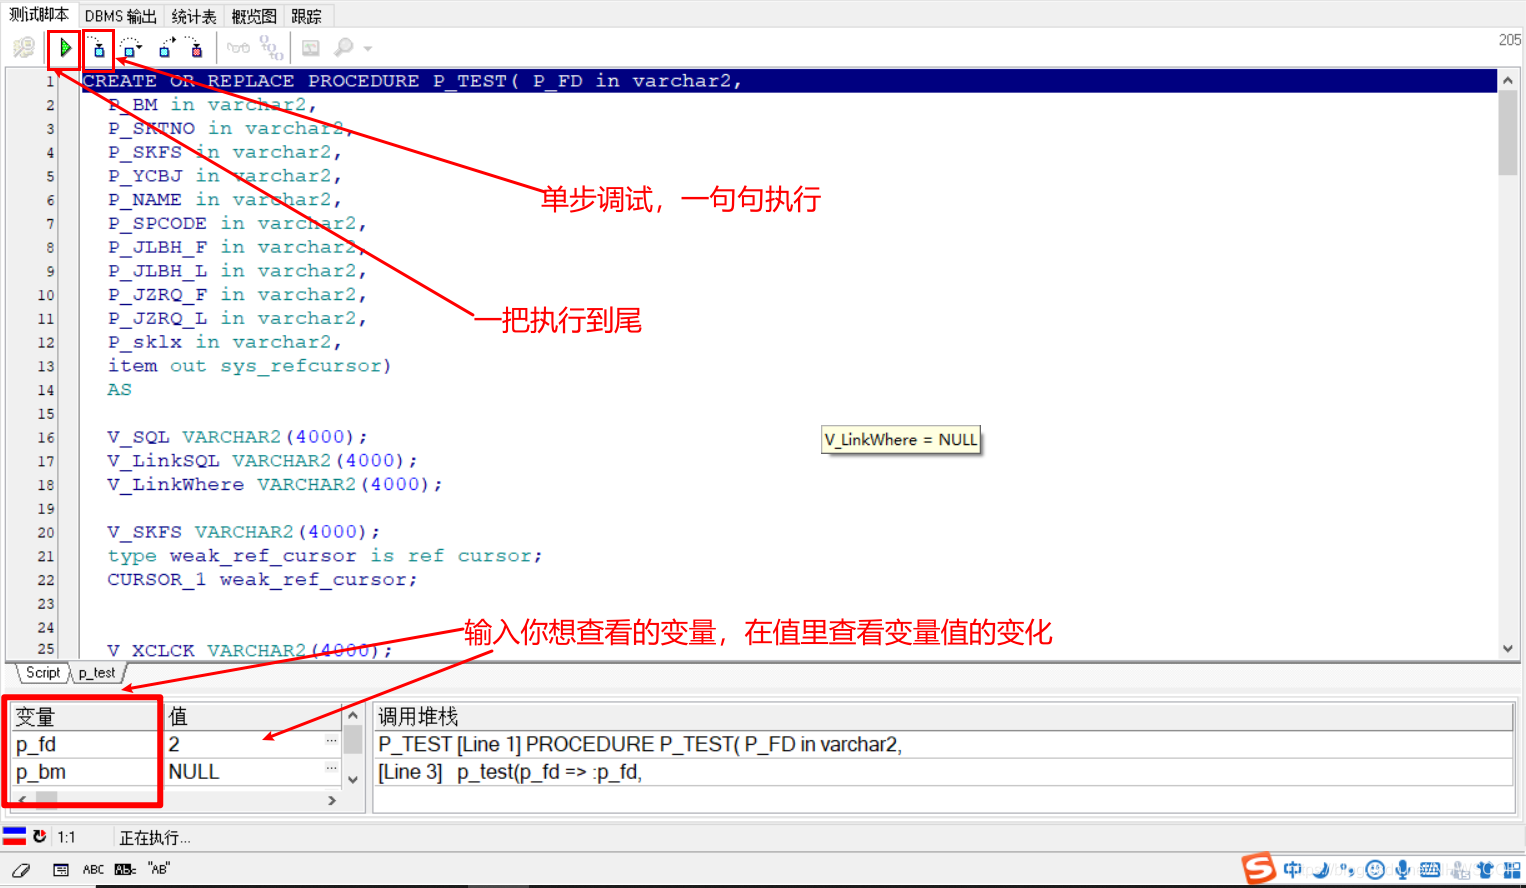Viewport: 1526px width, 888px height.
Task: Click the grayed magnifier search icon
Action: pyautogui.click(x=344, y=48)
